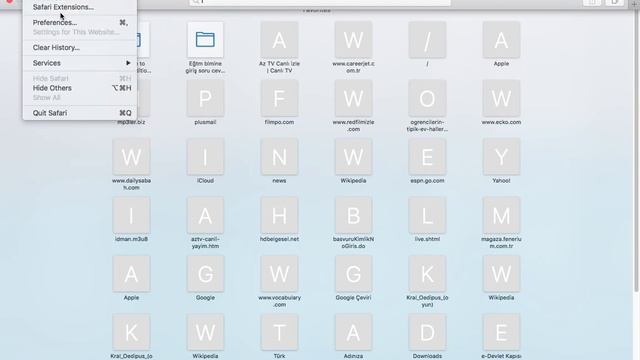Select Hide Others in menu
The width and height of the screenshot is (640, 360).
pyautogui.click(x=80, y=88)
